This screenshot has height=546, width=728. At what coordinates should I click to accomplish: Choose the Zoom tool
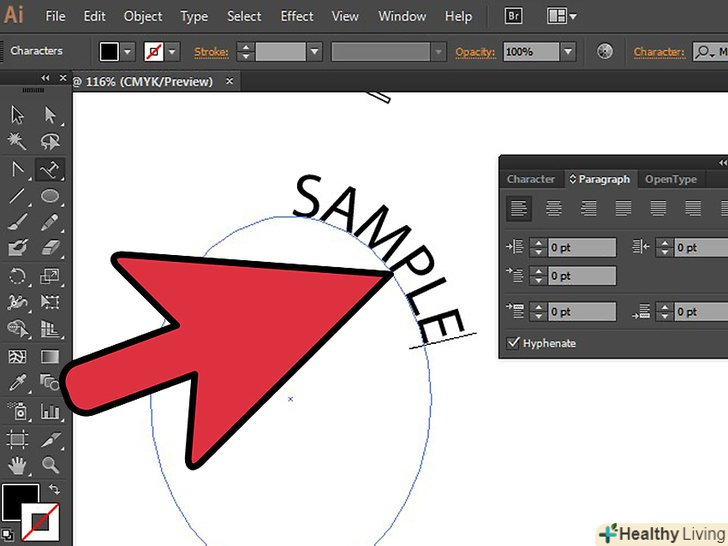(x=50, y=465)
